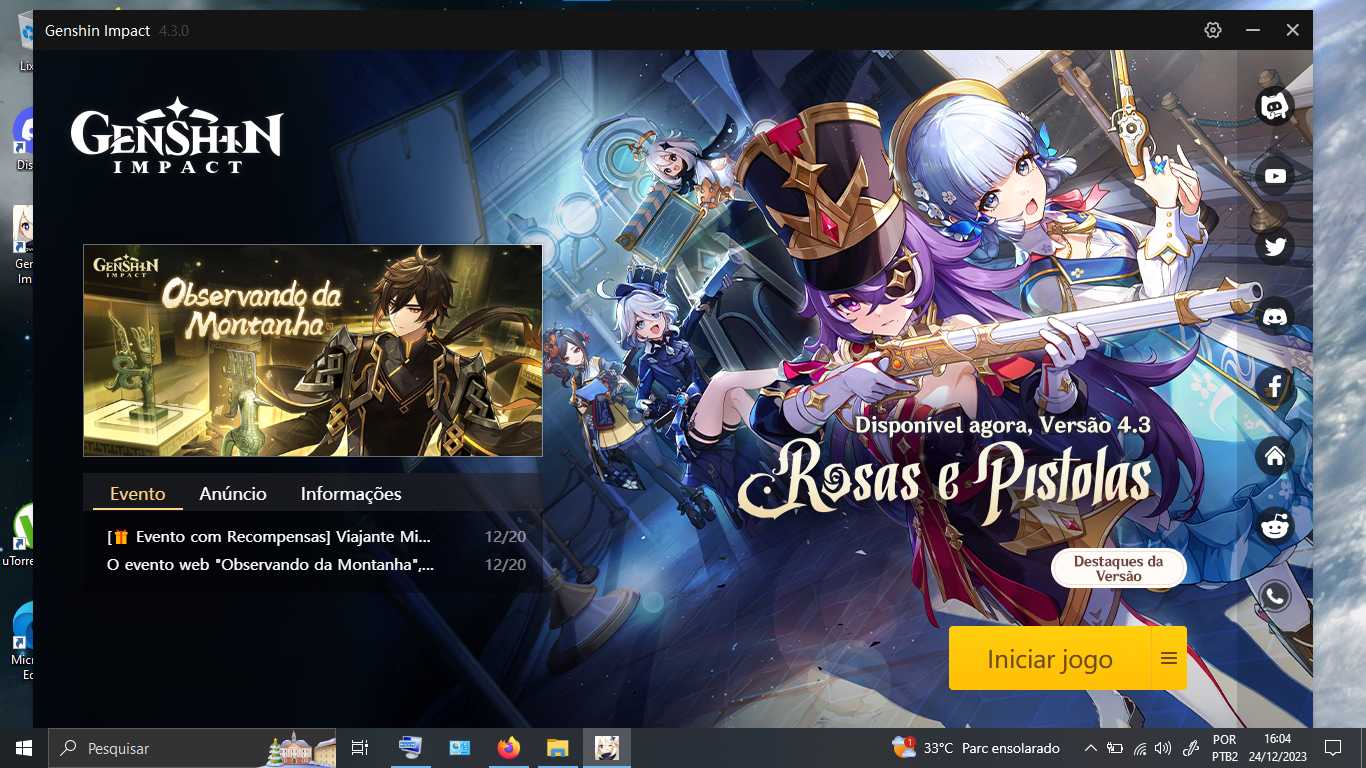Open launcher settings gear icon

click(1213, 30)
